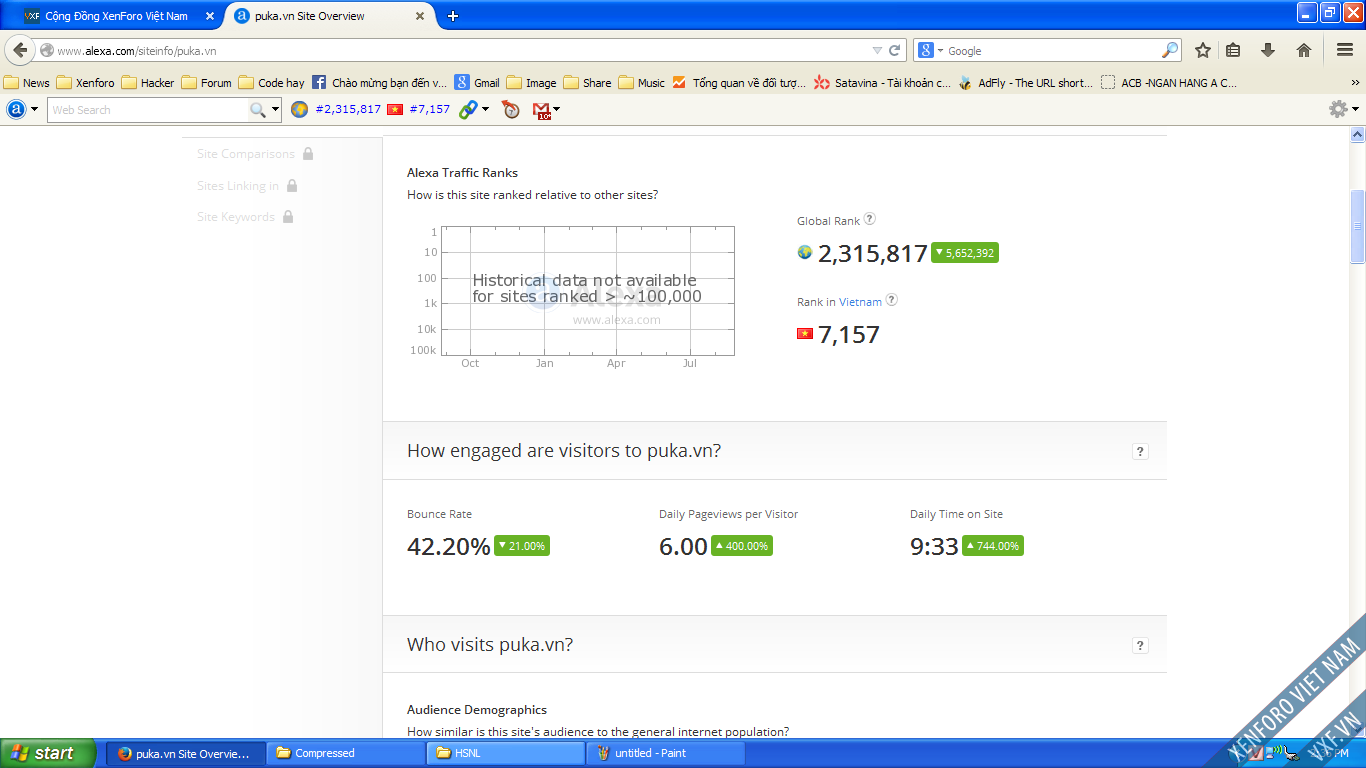Open a new tab with the plus button
Screen dimensions: 1366x768
(453, 16)
